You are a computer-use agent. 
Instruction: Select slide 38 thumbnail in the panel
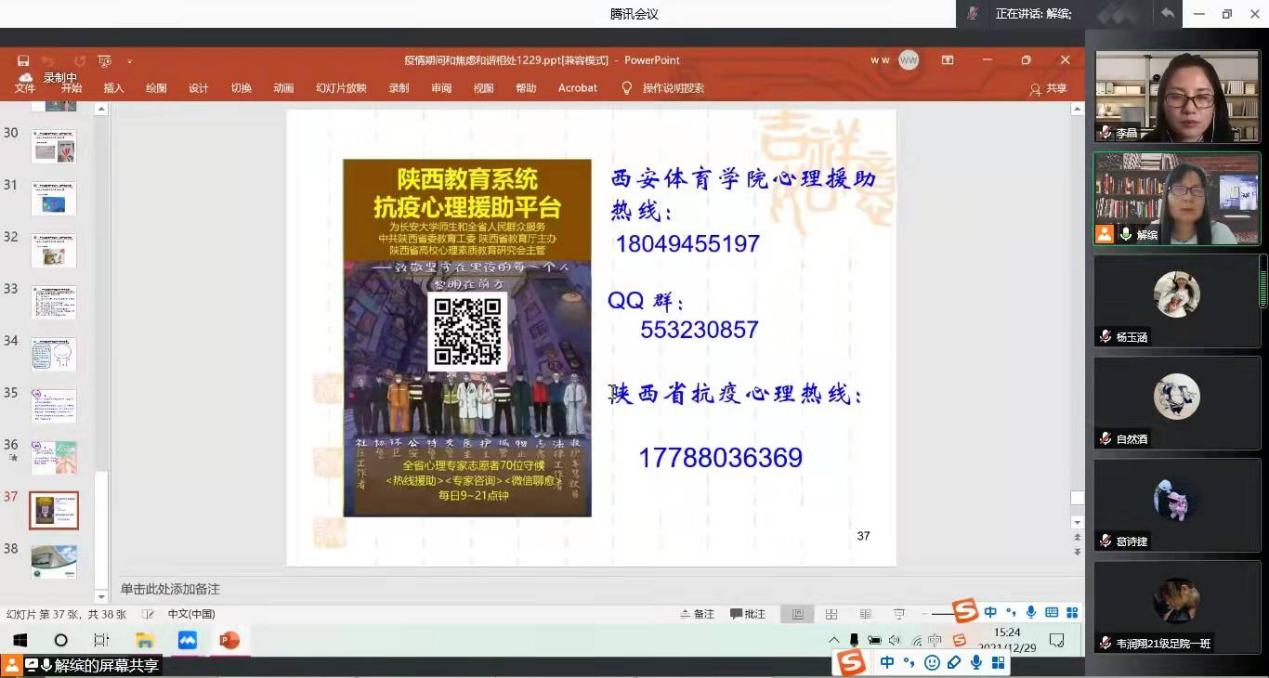pyautogui.click(x=54, y=561)
